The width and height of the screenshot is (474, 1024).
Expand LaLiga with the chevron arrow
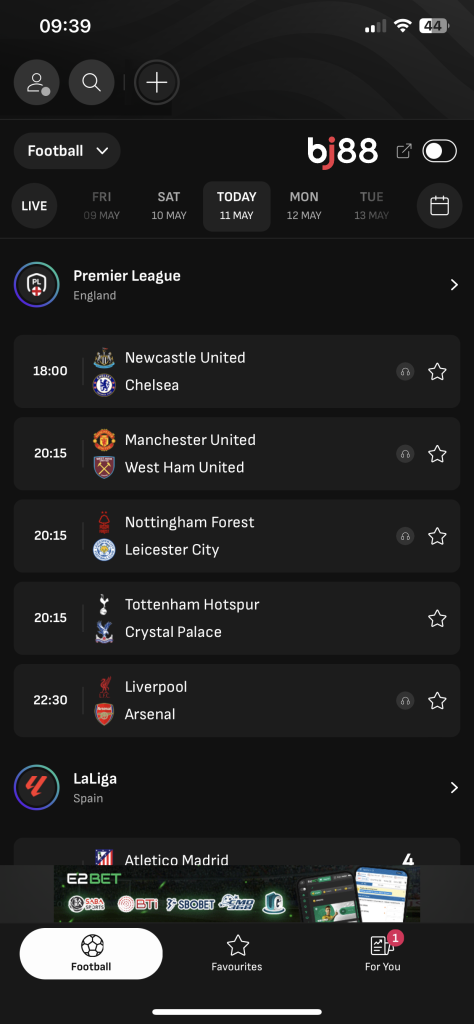pos(454,788)
